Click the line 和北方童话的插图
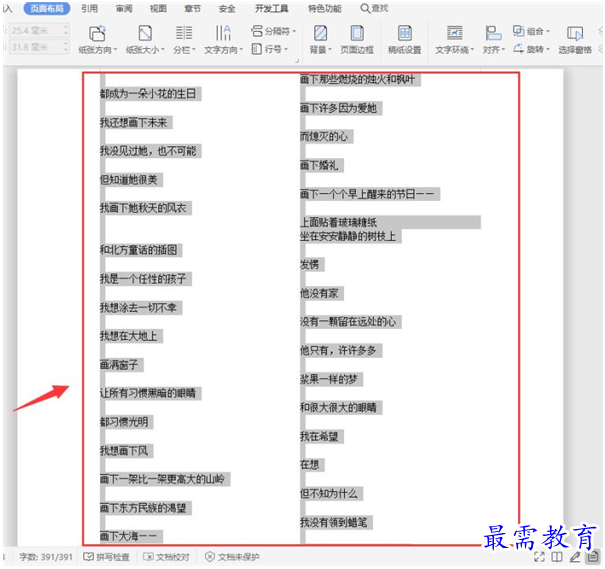The image size is (605, 569). [x=139, y=250]
